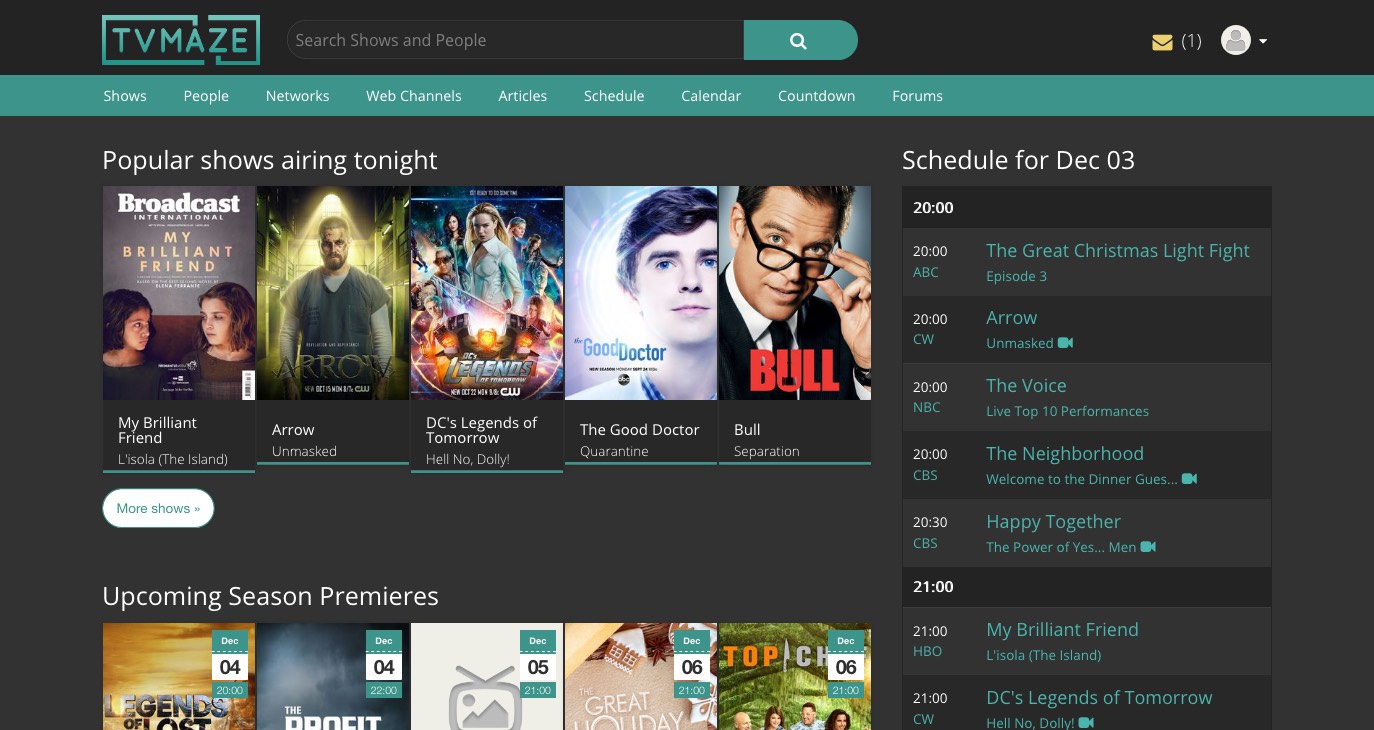Open the Legends of Lost premiere thumbnail

coord(179,677)
